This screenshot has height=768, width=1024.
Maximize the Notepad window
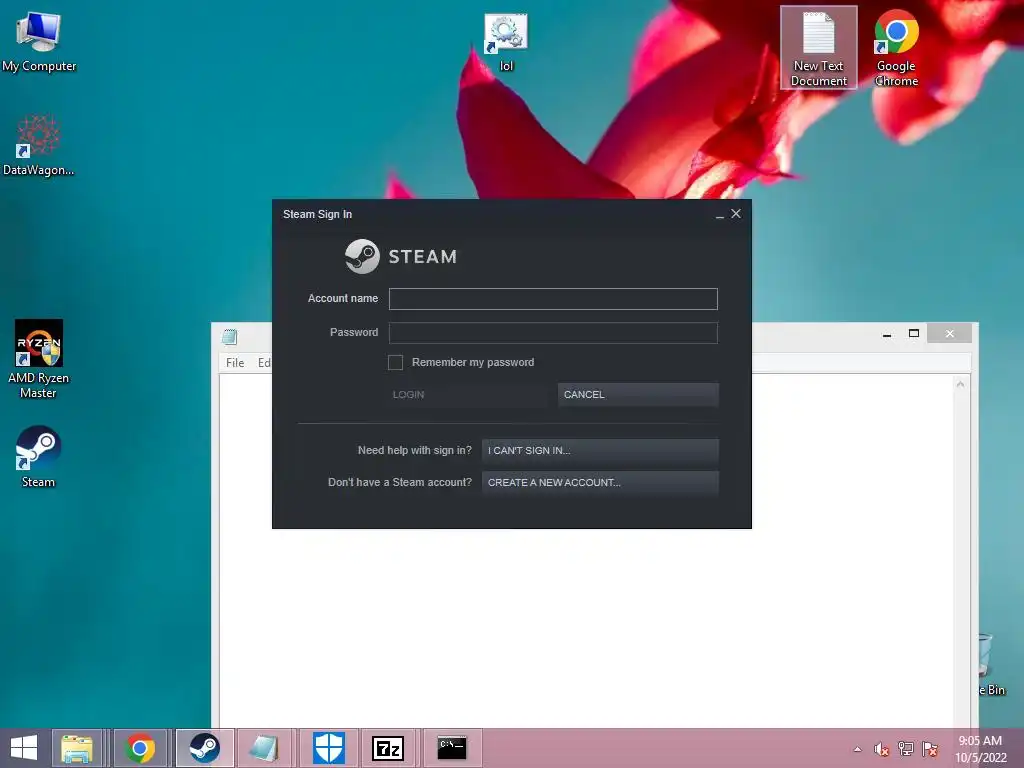914,334
